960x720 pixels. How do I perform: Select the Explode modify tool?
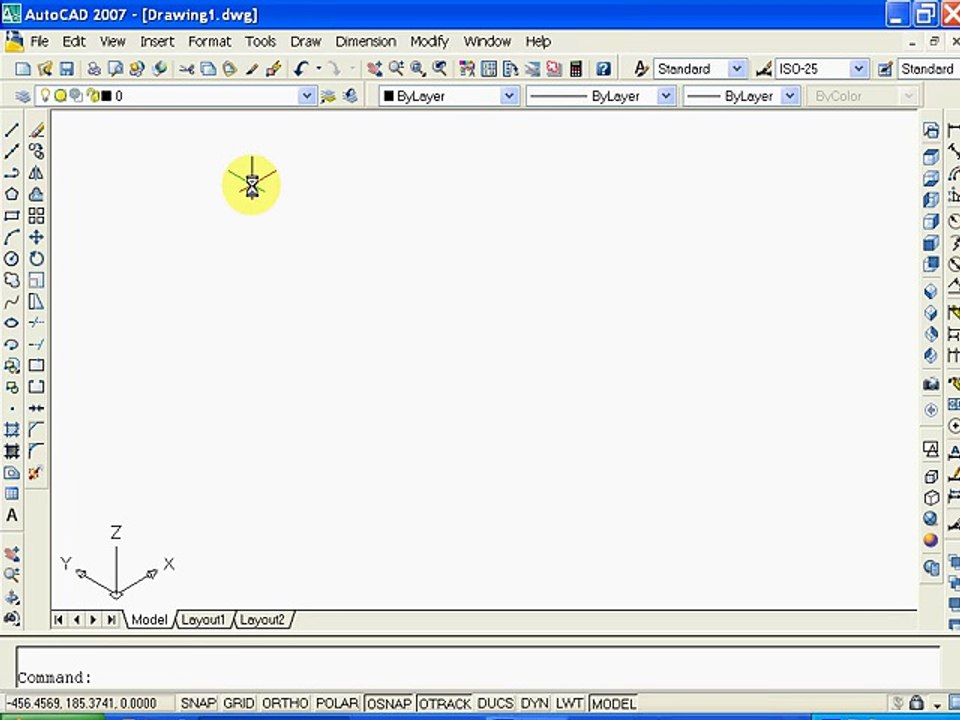[36, 473]
